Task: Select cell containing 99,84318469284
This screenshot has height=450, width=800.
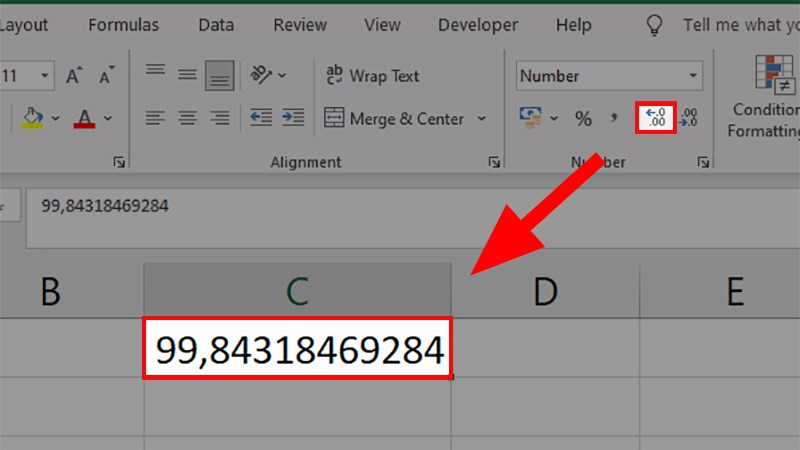Action: pos(298,349)
